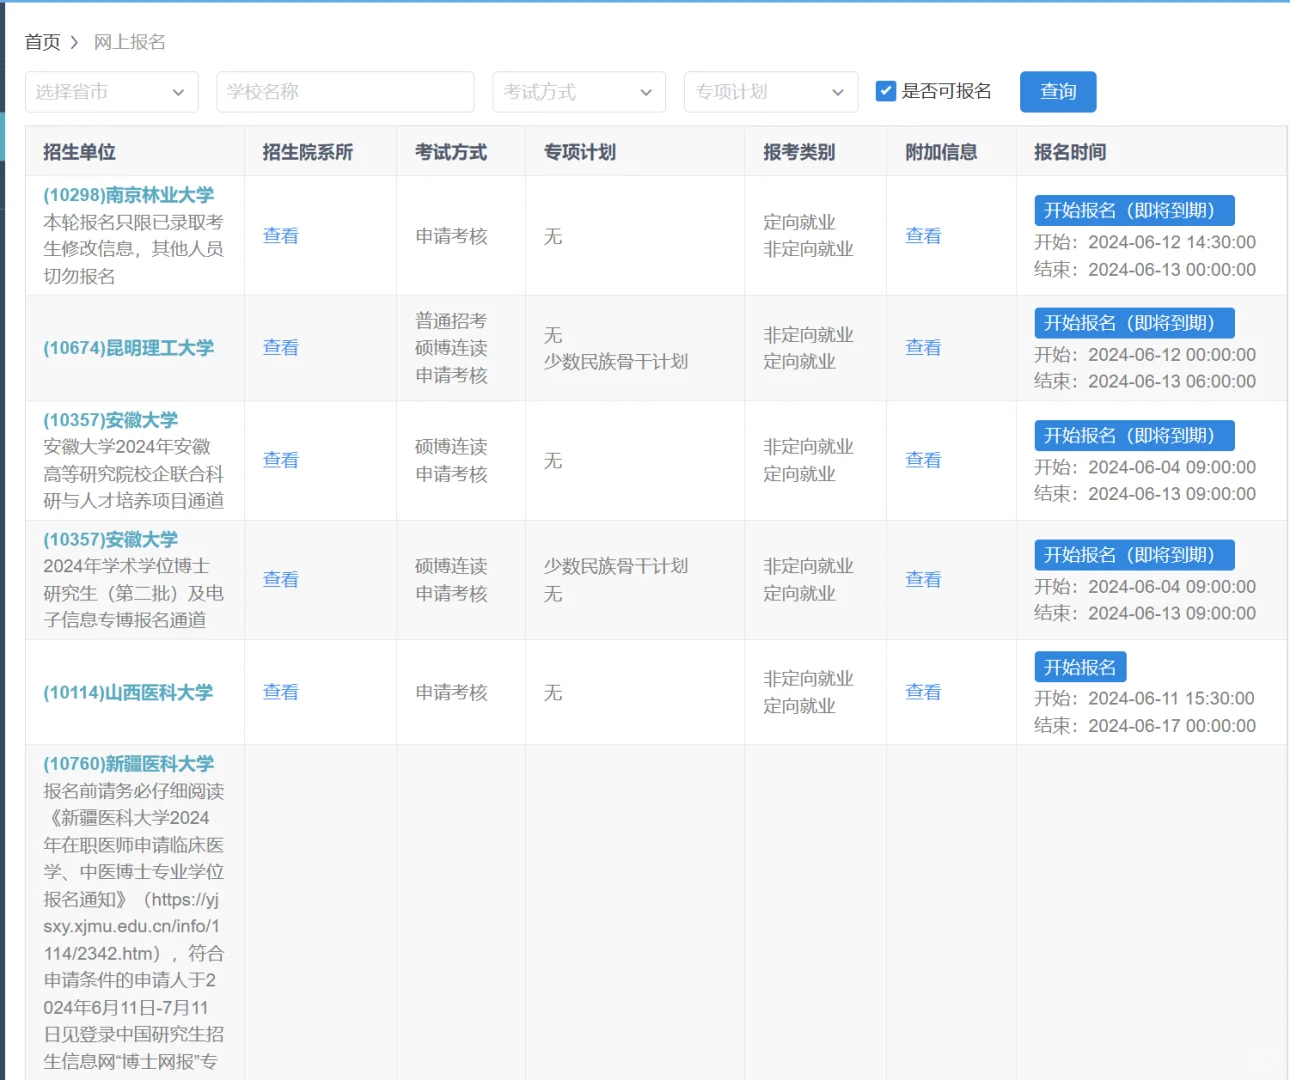
Task: View 附加信息 for 南京林业大学
Action: [923, 236]
